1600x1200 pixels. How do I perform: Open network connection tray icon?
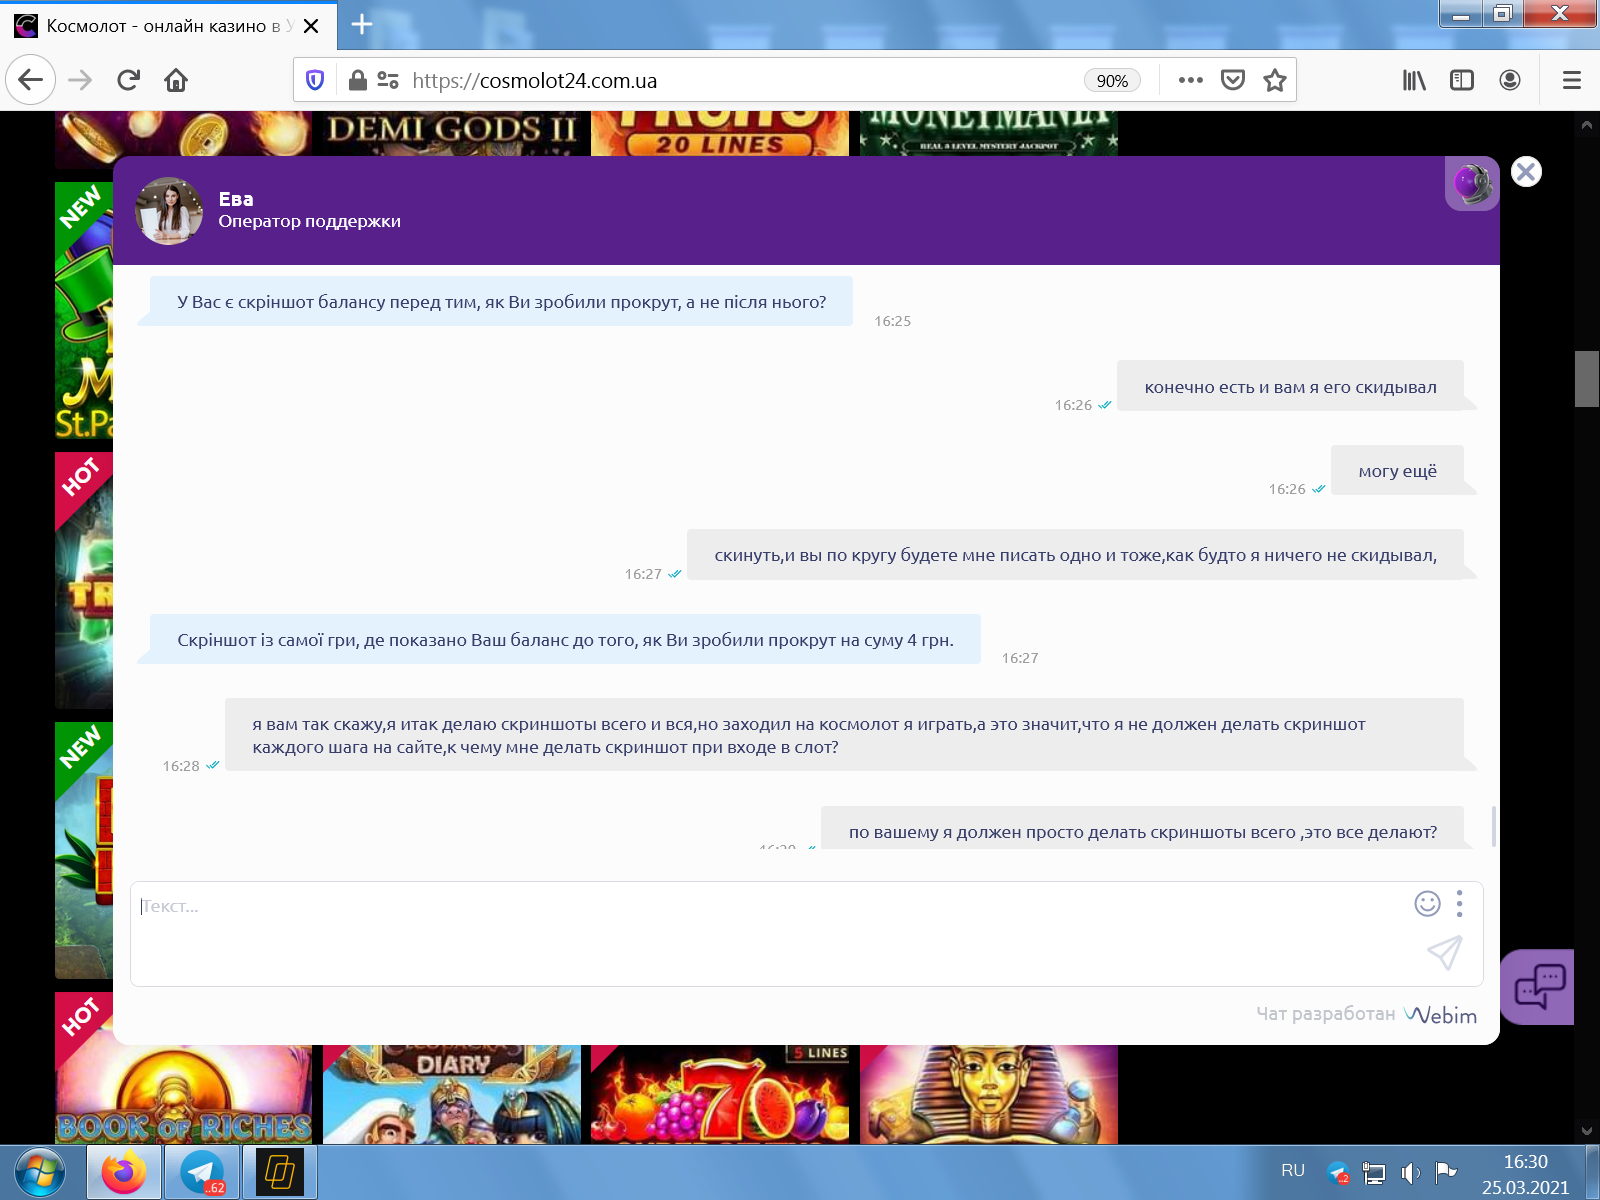click(1374, 1173)
